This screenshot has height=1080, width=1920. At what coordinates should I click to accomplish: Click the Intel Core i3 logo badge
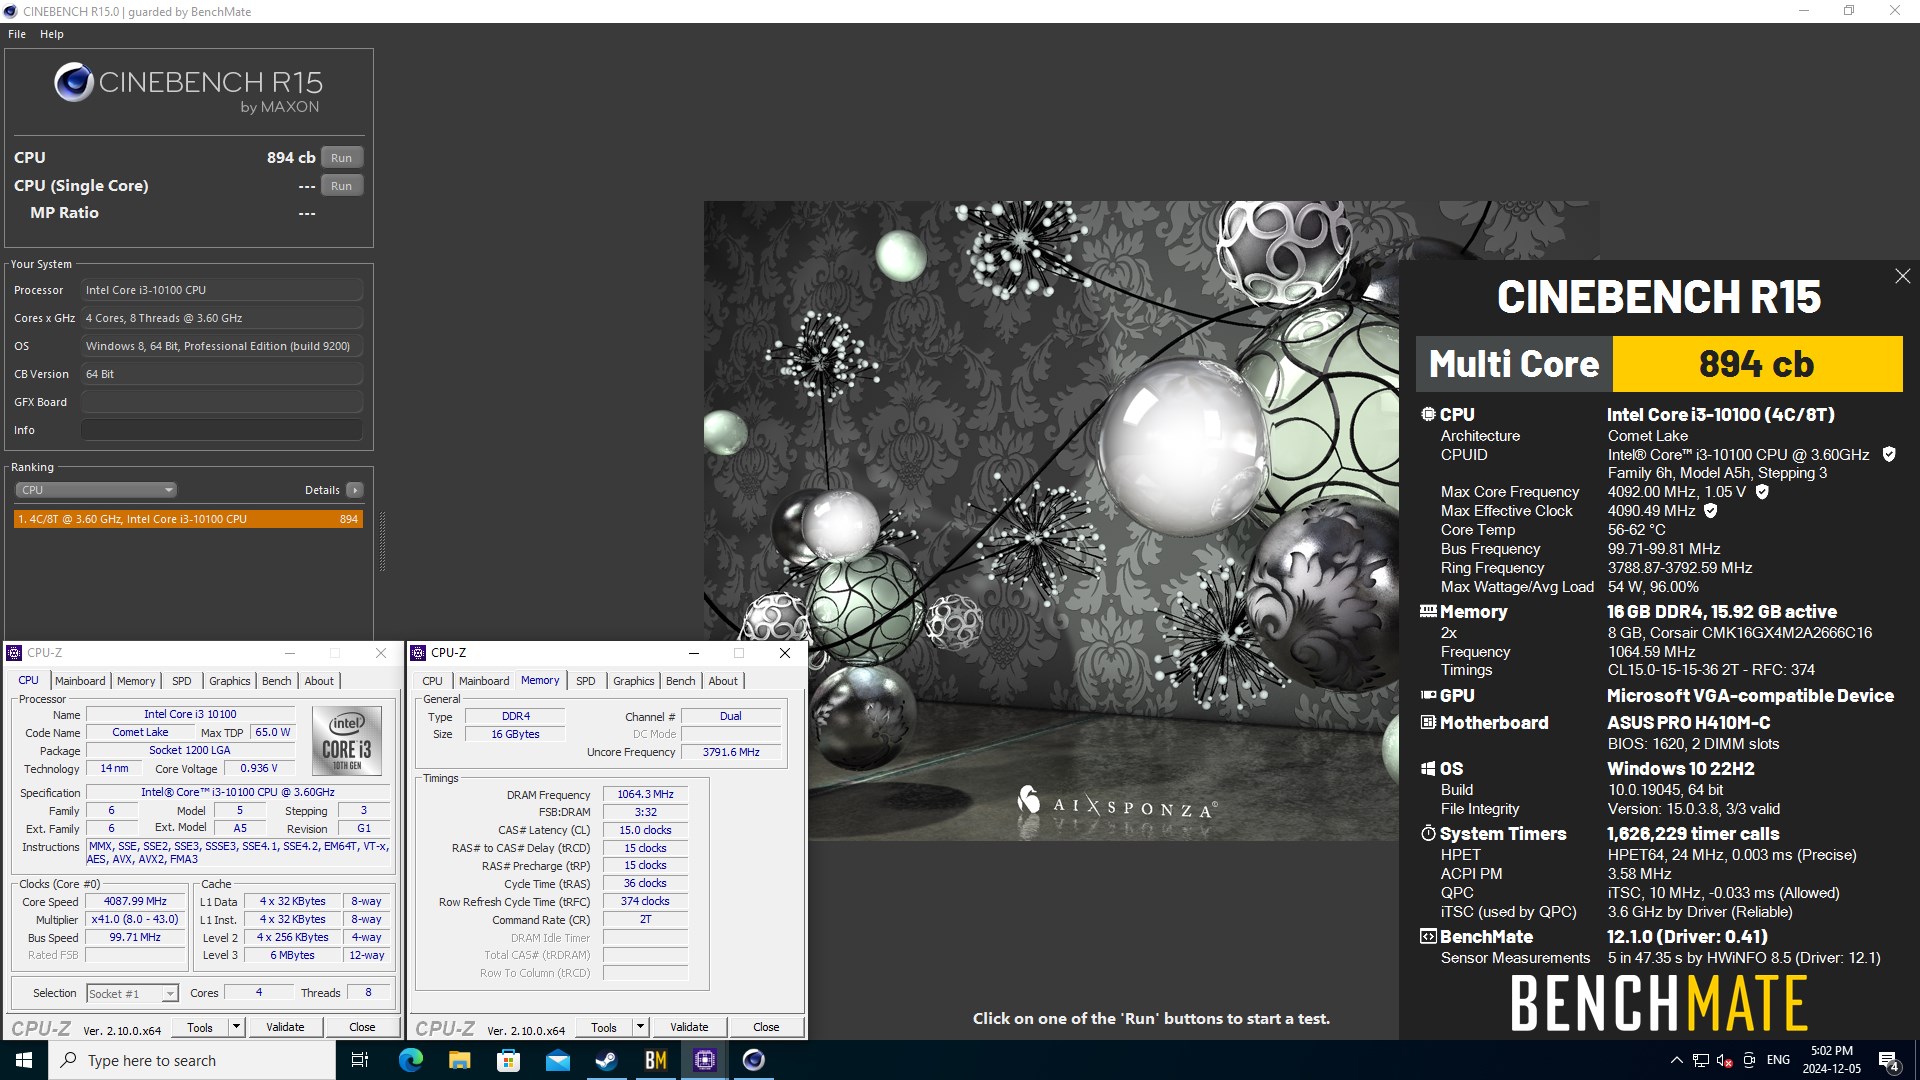coord(347,741)
